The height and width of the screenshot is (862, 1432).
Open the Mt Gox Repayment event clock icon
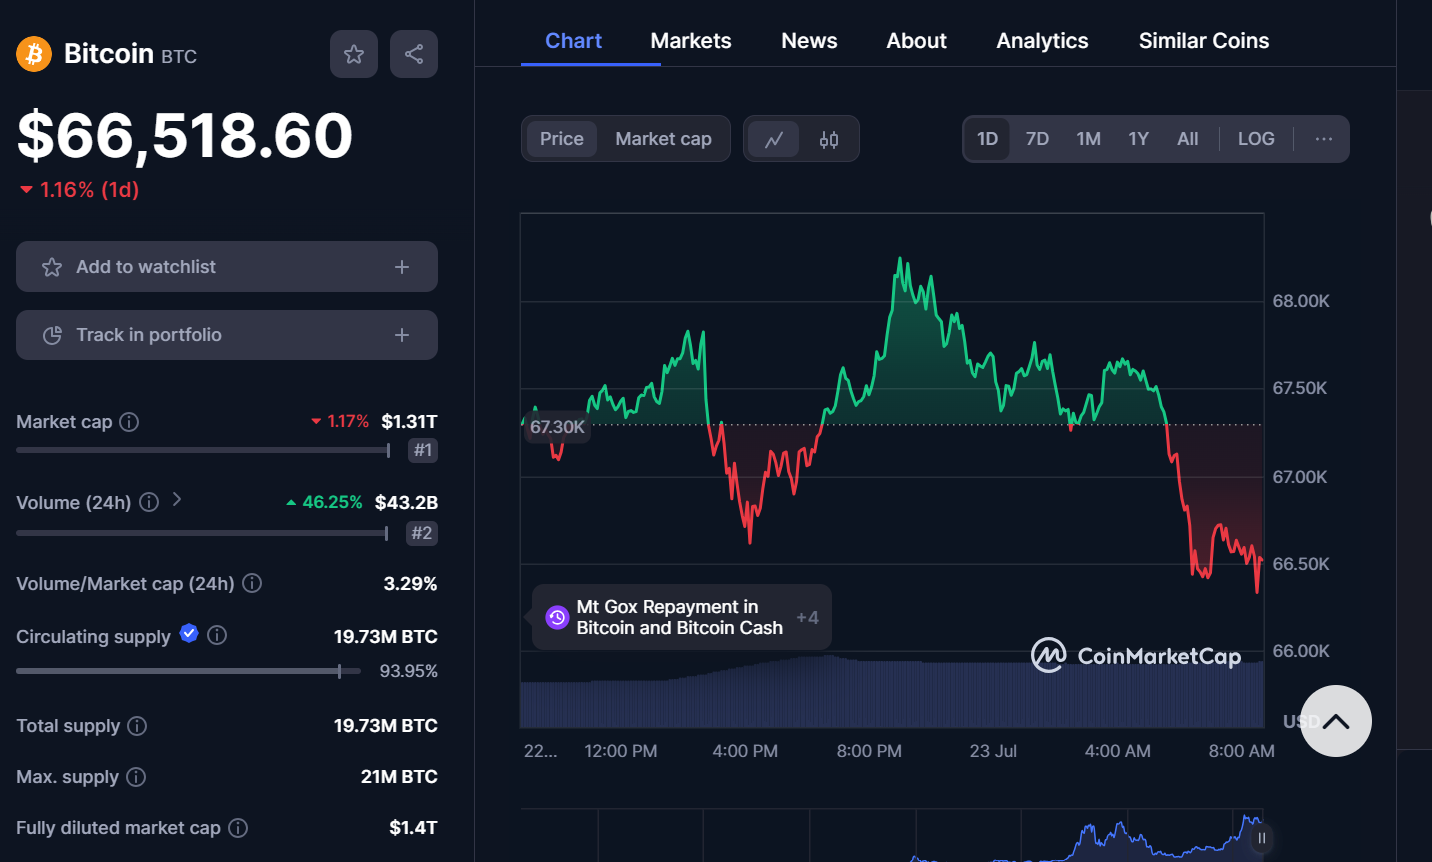click(556, 616)
